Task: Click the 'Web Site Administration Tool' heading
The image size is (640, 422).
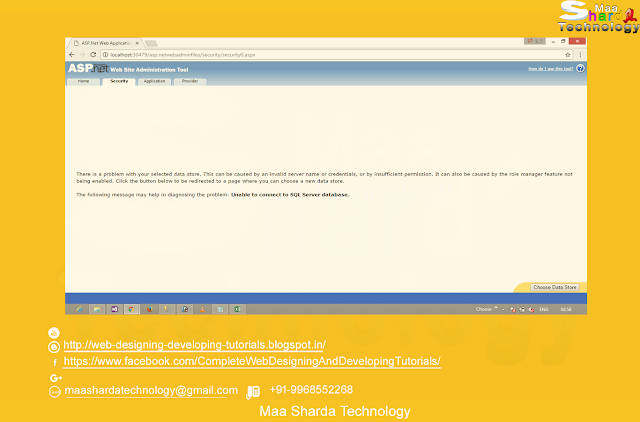Action: (x=149, y=70)
